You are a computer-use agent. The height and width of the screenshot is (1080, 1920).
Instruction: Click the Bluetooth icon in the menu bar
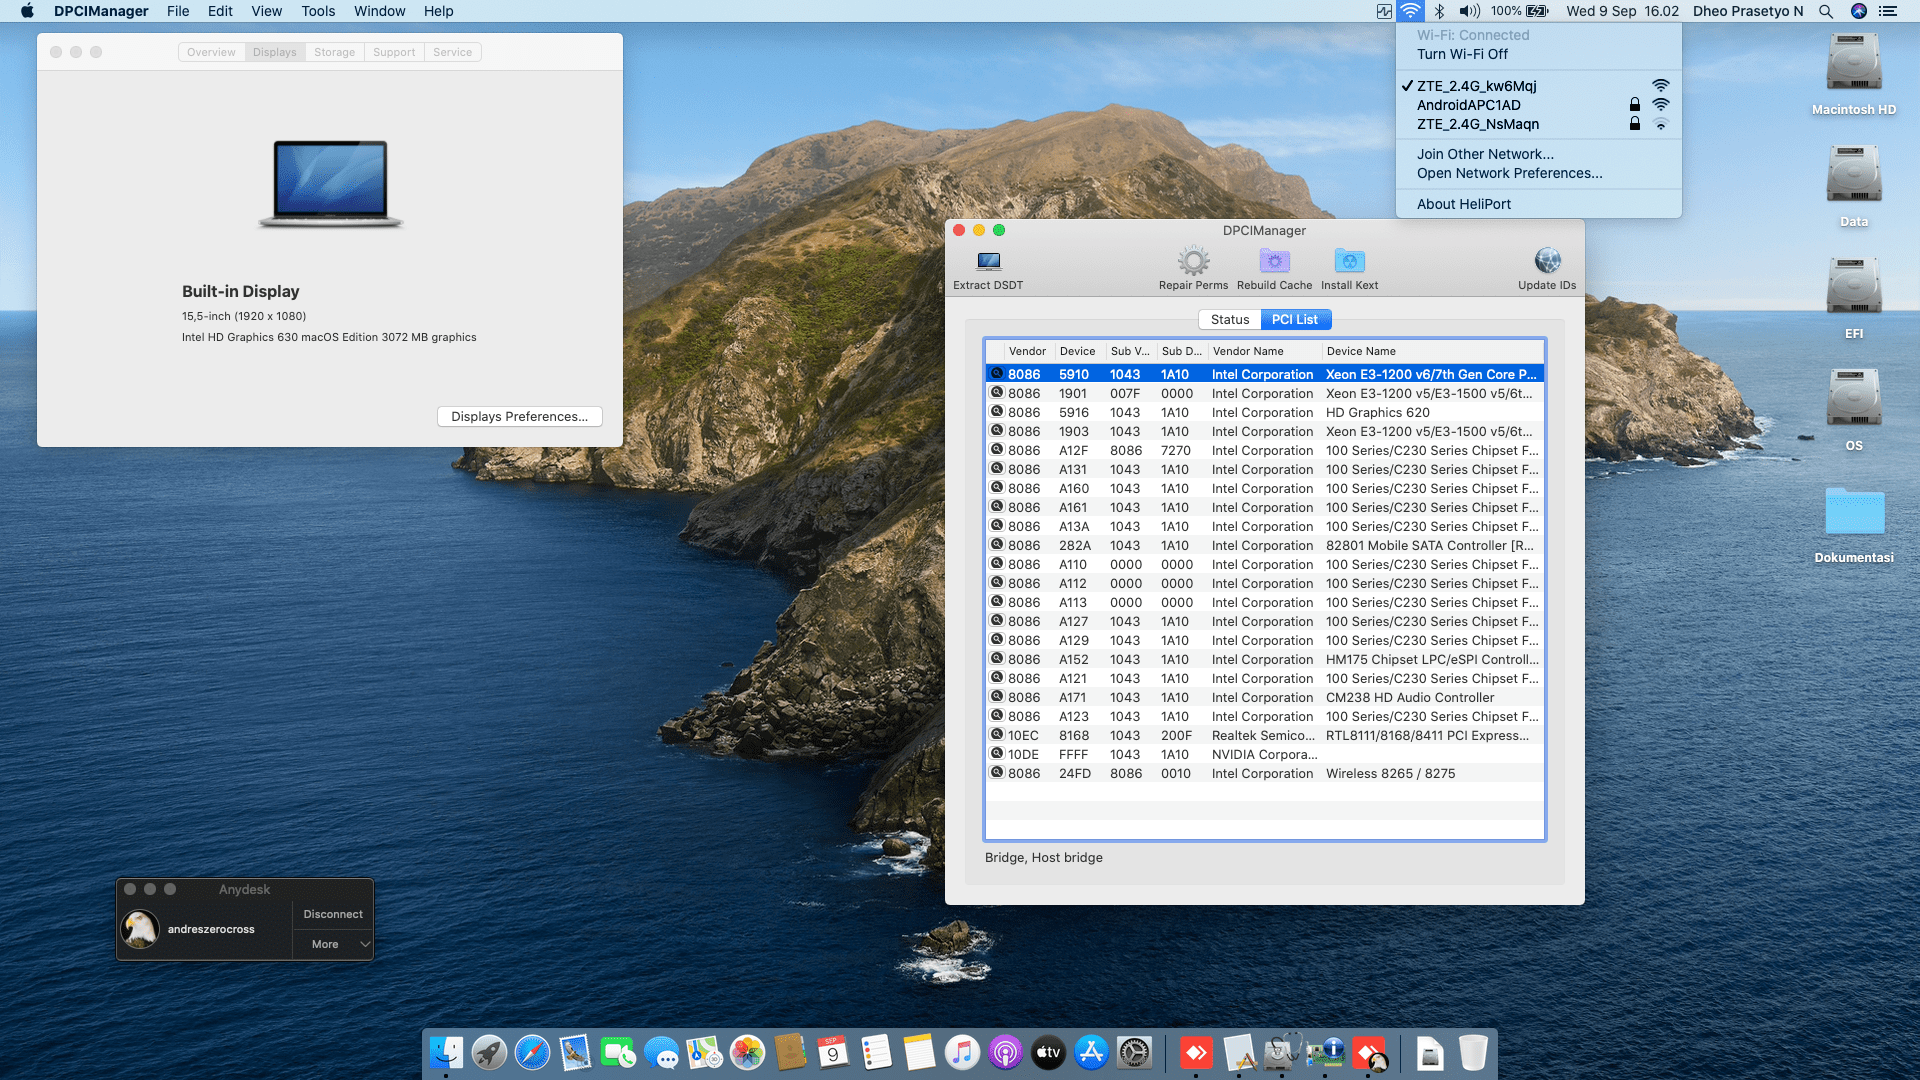point(1439,11)
